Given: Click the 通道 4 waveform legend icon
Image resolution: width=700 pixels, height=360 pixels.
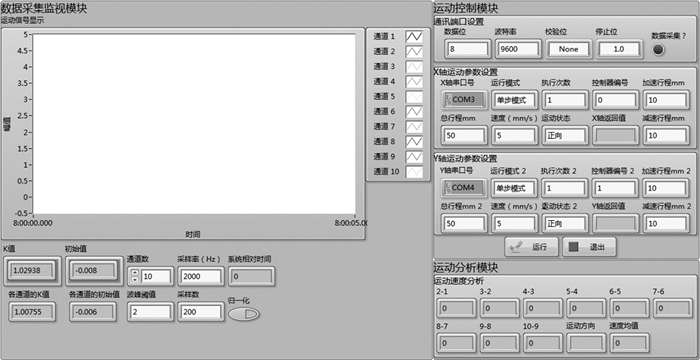Looking at the screenshot, I should coord(414,82).
